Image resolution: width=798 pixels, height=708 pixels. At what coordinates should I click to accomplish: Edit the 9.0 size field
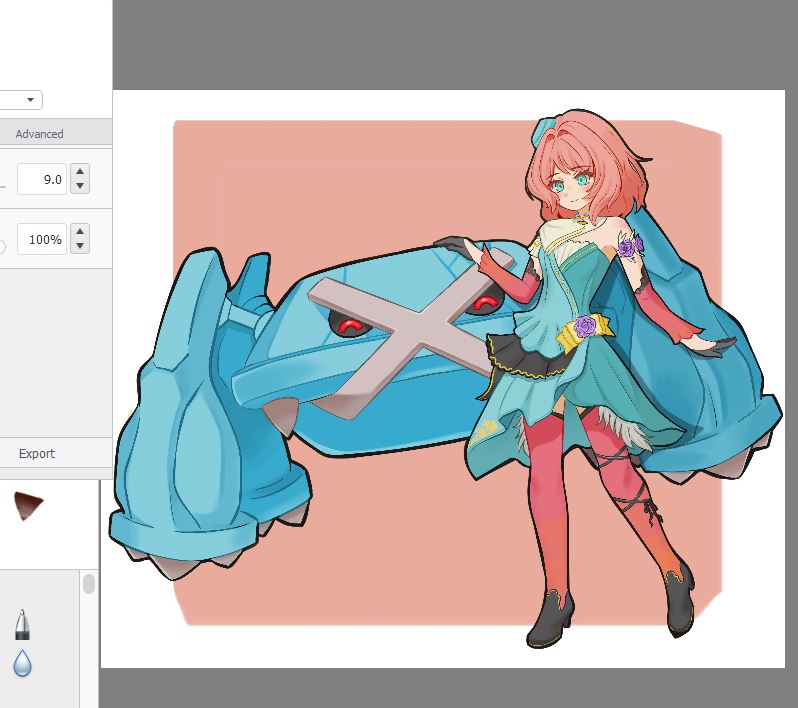pyautogui.click(x=42, y=179)
